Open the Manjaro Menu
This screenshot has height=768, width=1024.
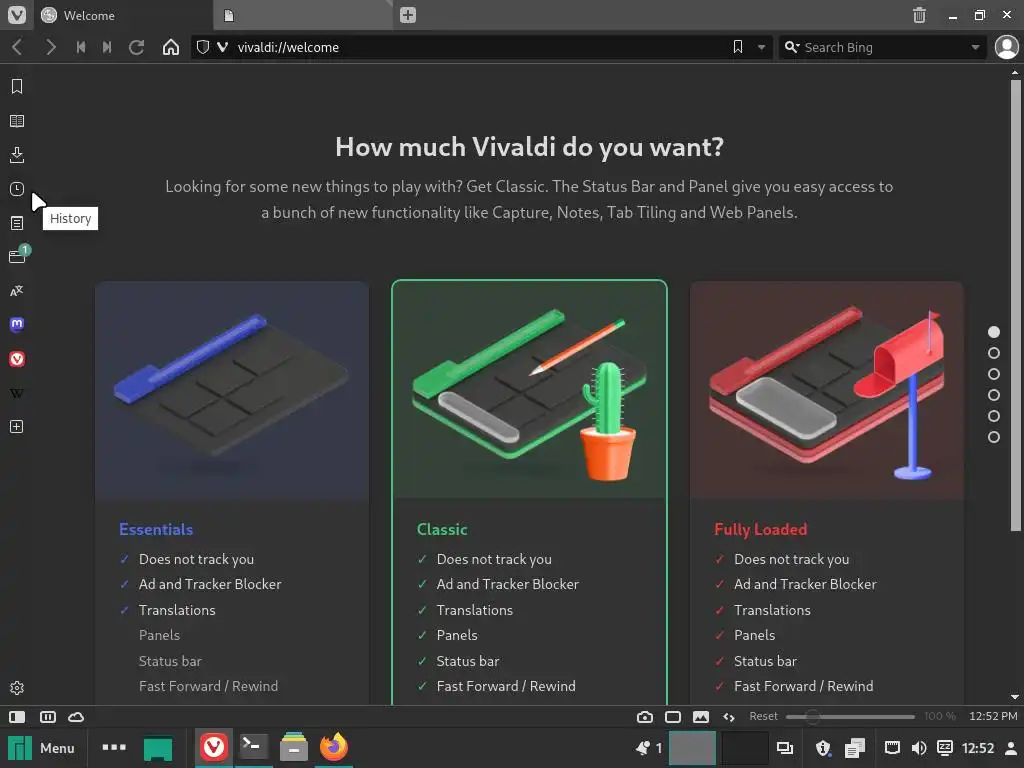(41, 748)
